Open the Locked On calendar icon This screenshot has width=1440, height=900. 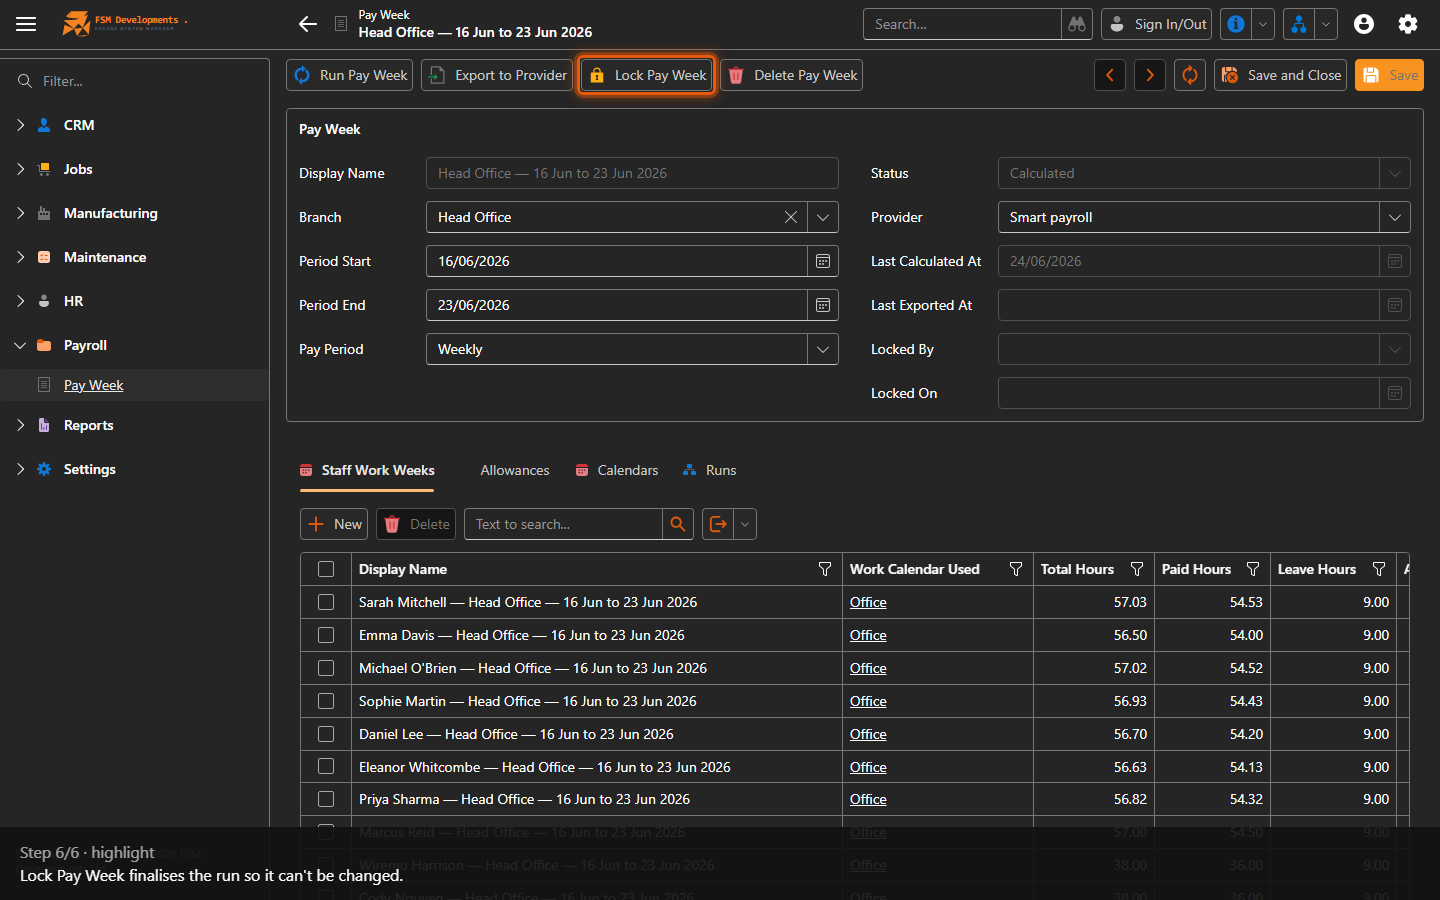coord(1395,393)
